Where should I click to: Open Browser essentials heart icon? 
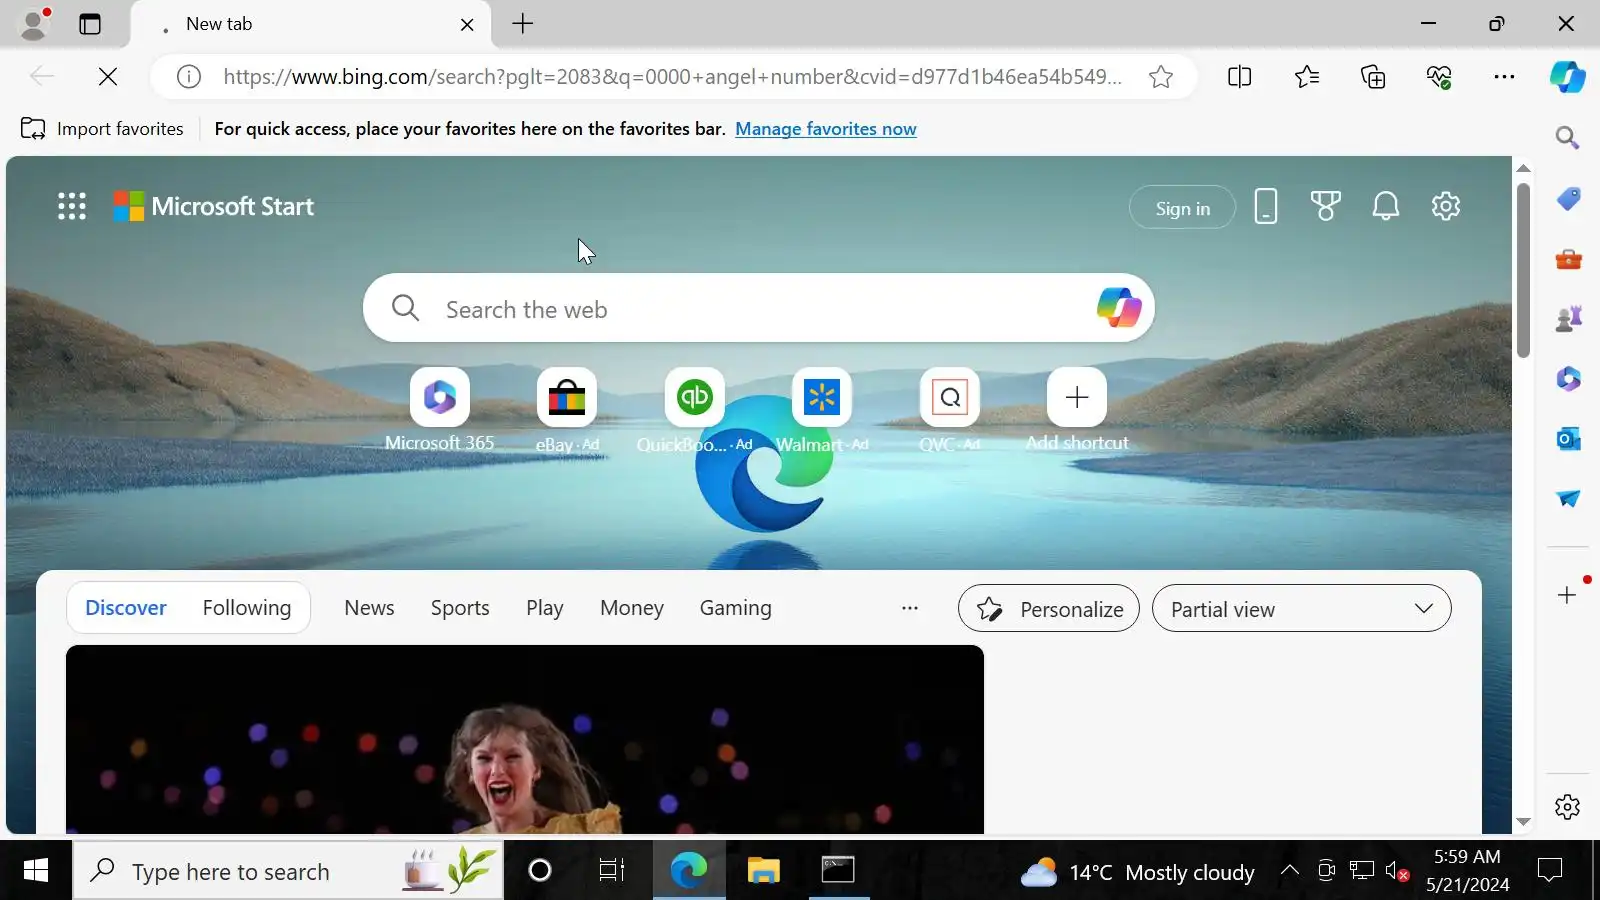[1439, 77]
